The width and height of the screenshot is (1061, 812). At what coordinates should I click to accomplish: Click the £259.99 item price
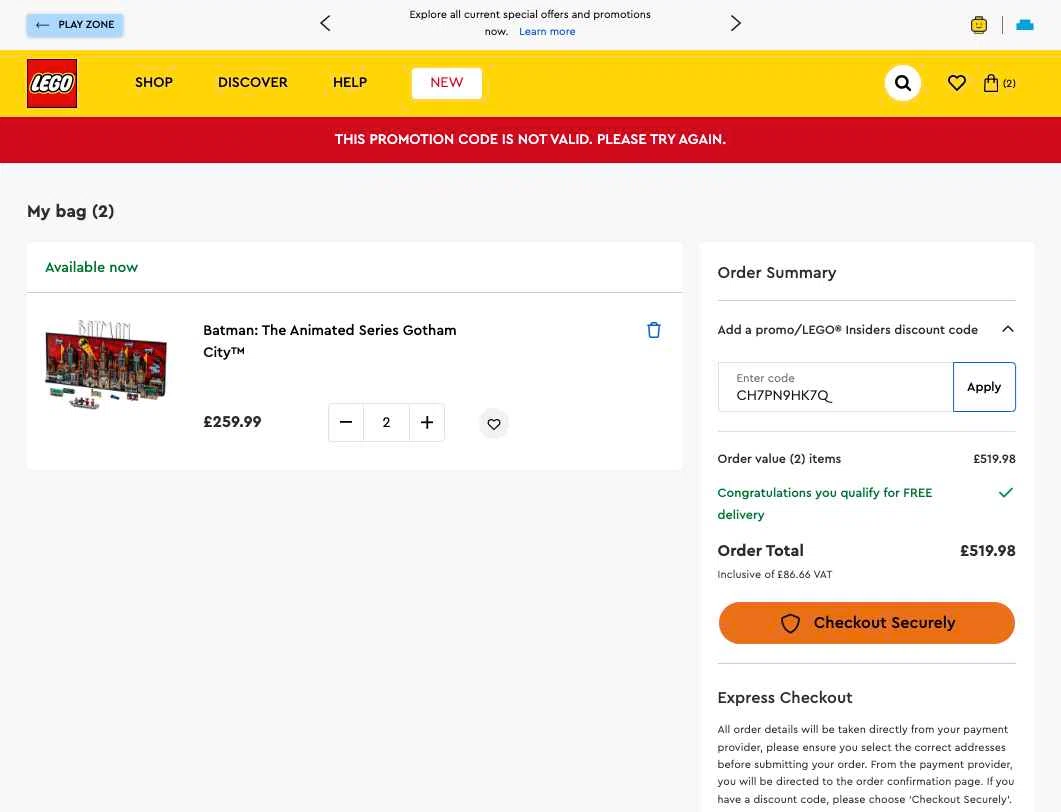pyautogui.click(x=232, y=422)
